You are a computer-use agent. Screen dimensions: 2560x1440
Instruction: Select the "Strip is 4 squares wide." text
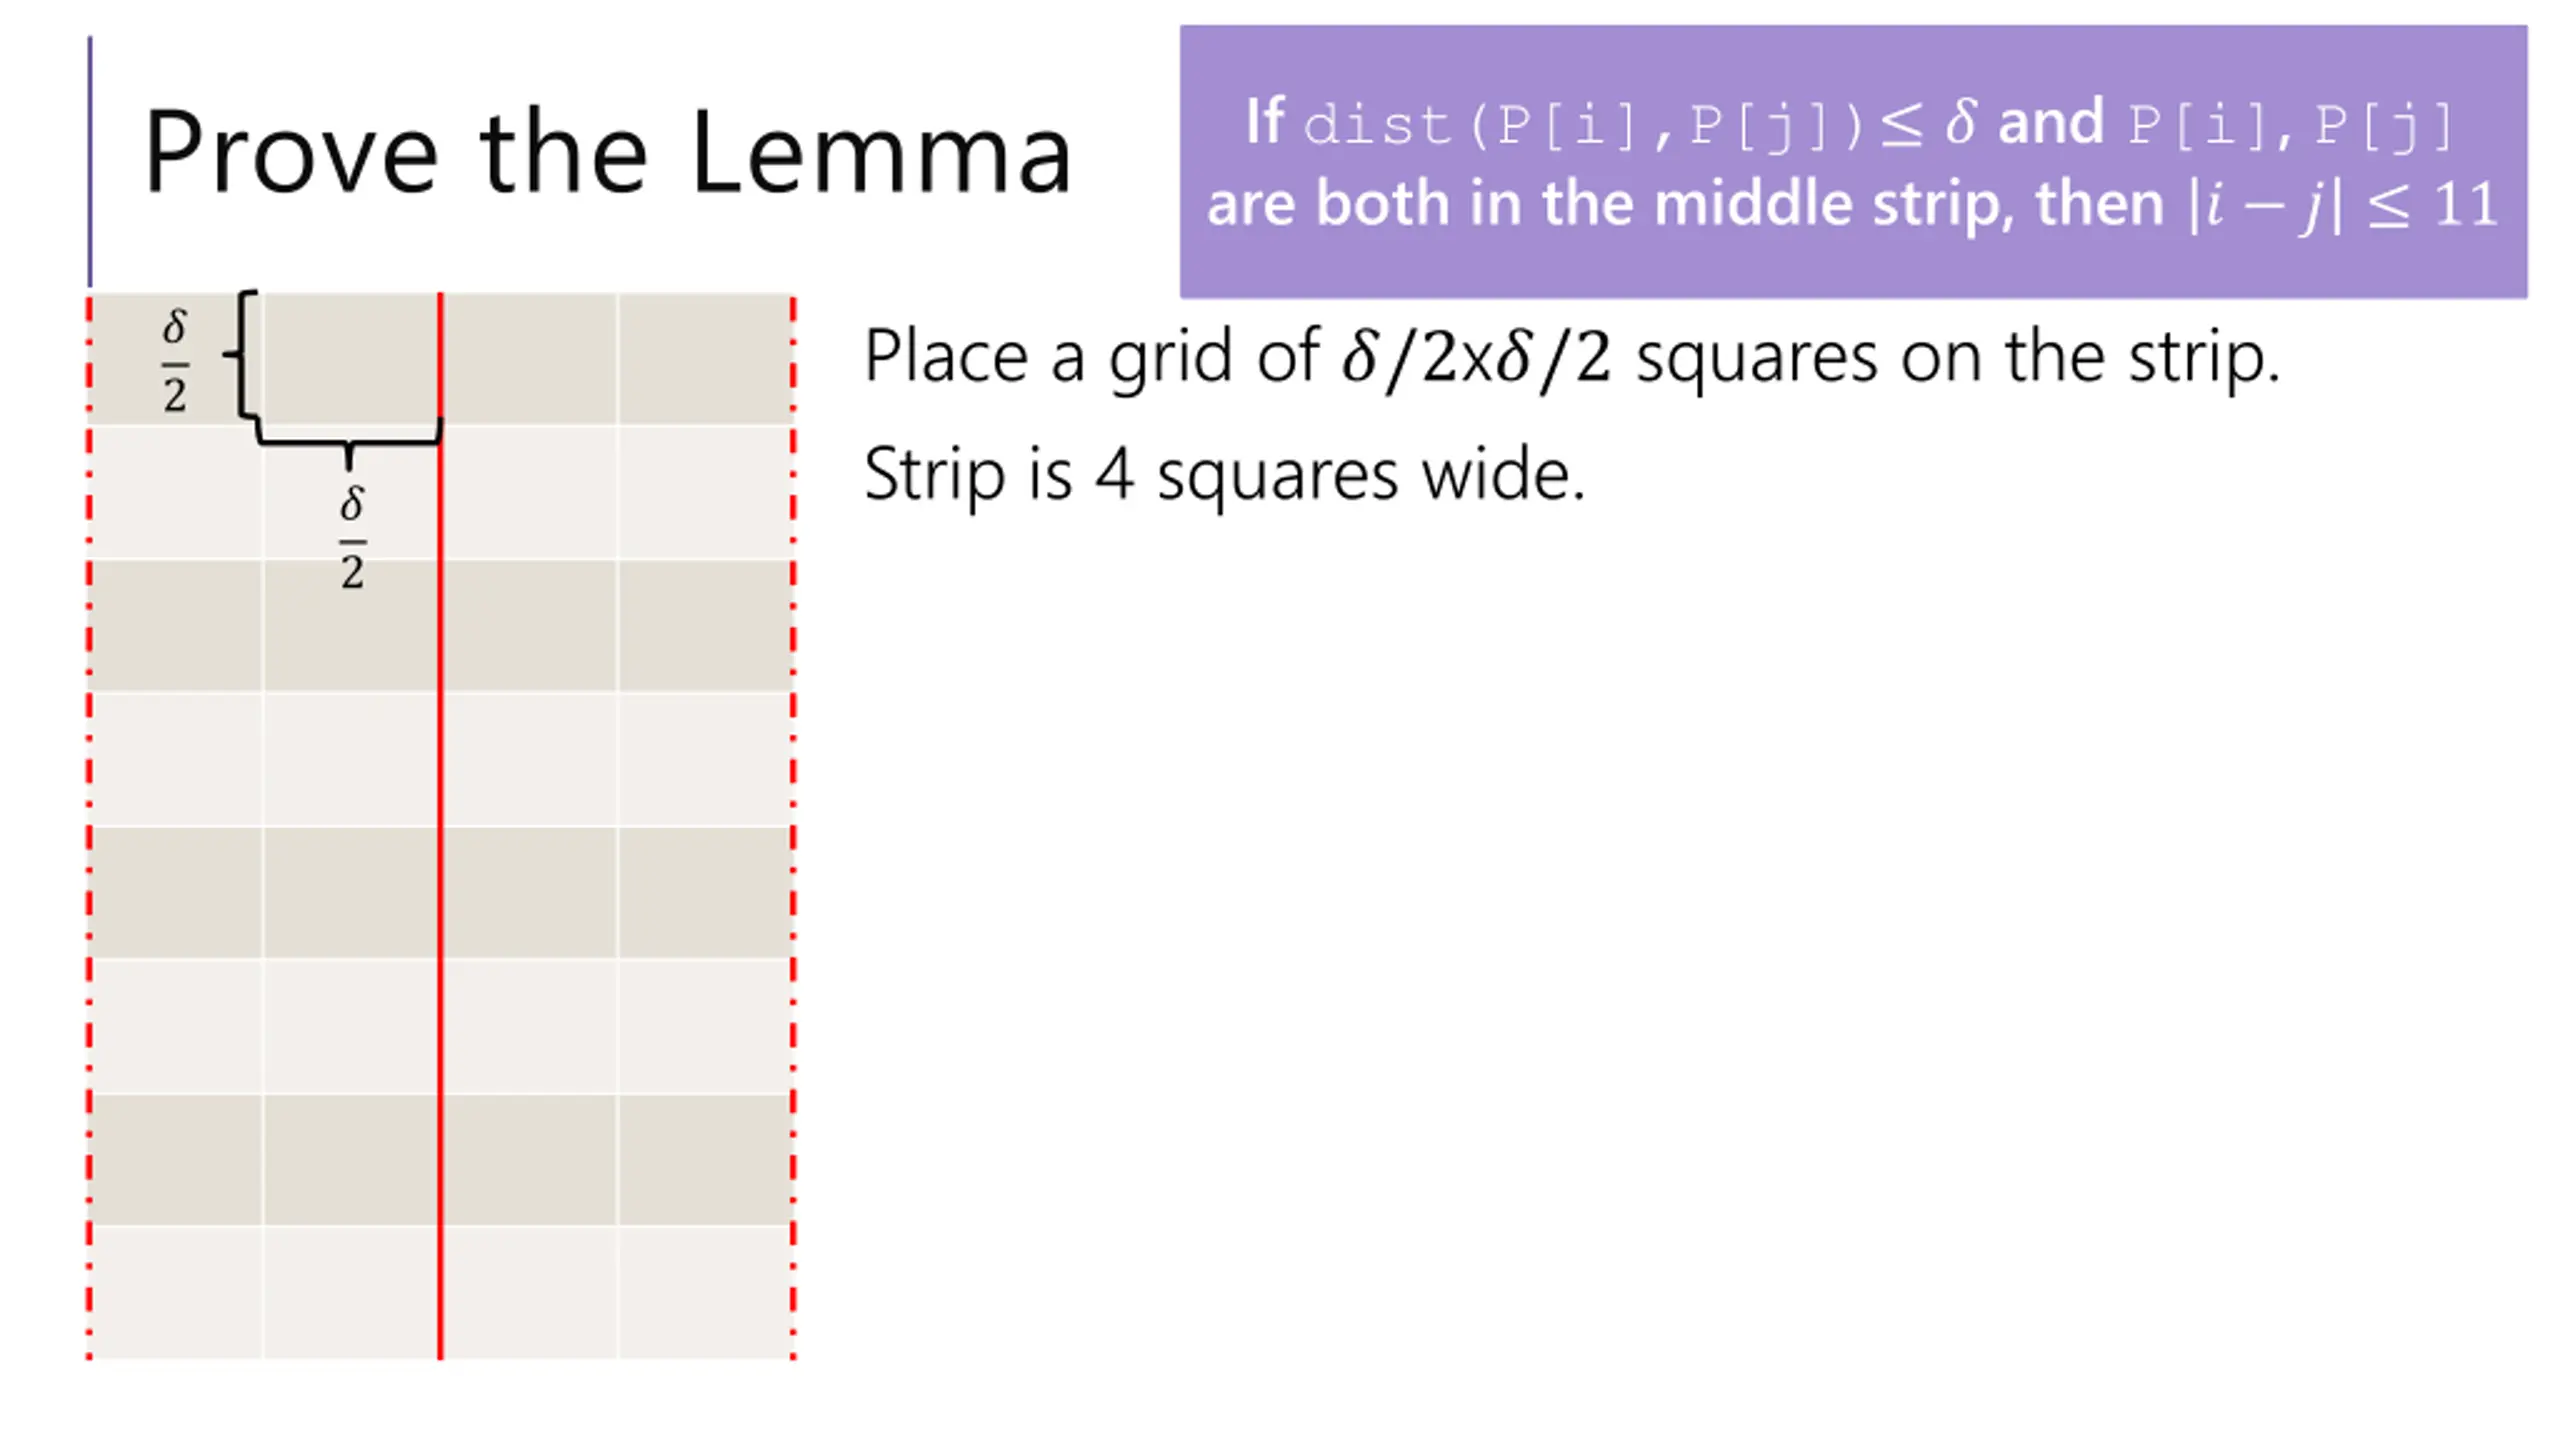pos(1224,474)
